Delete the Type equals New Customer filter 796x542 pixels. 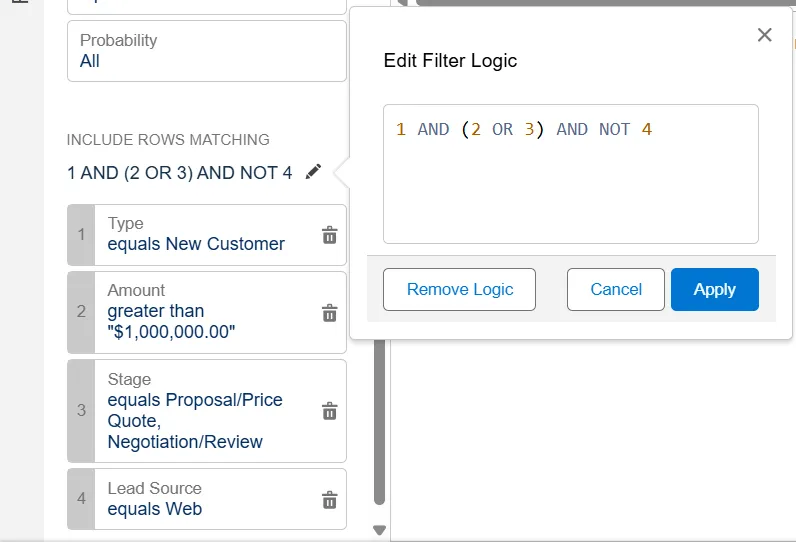[329, 235]
